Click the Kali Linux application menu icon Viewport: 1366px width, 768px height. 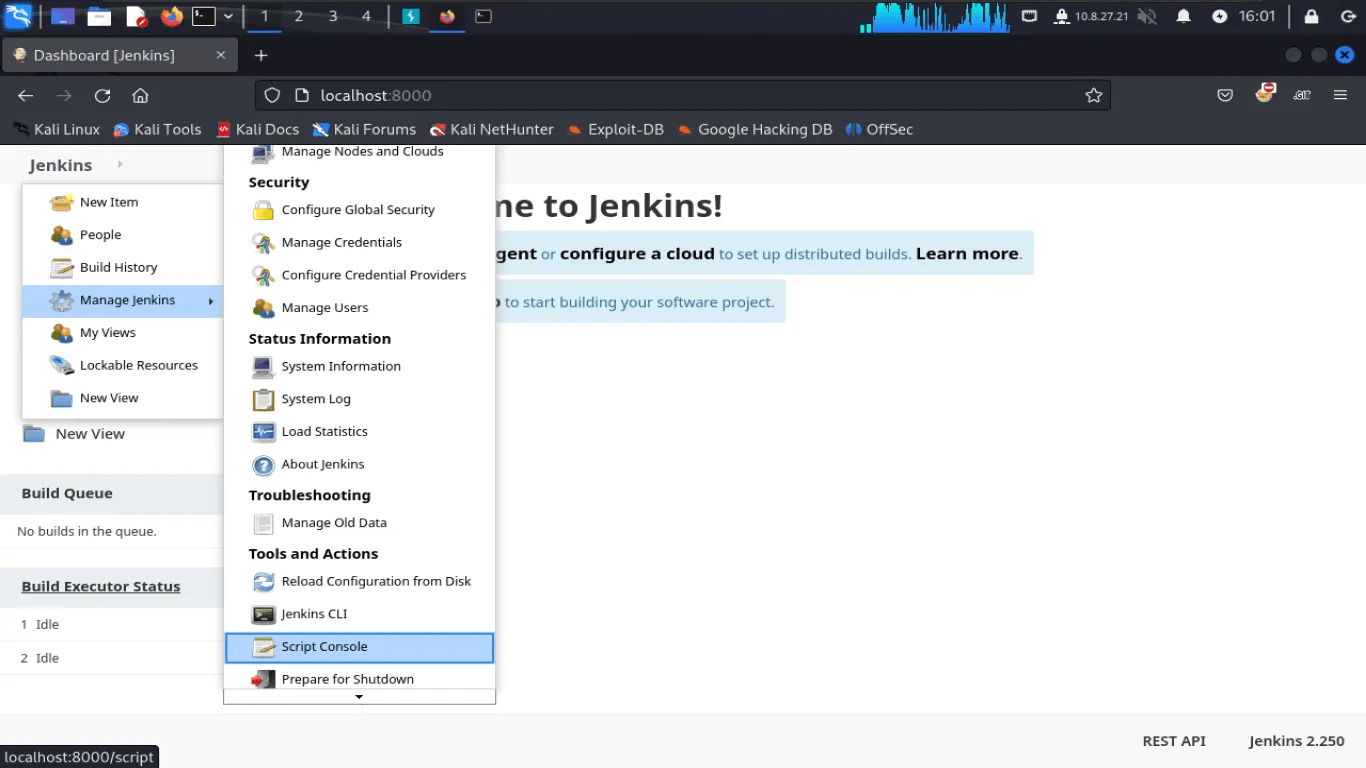[x=18, y=16]
